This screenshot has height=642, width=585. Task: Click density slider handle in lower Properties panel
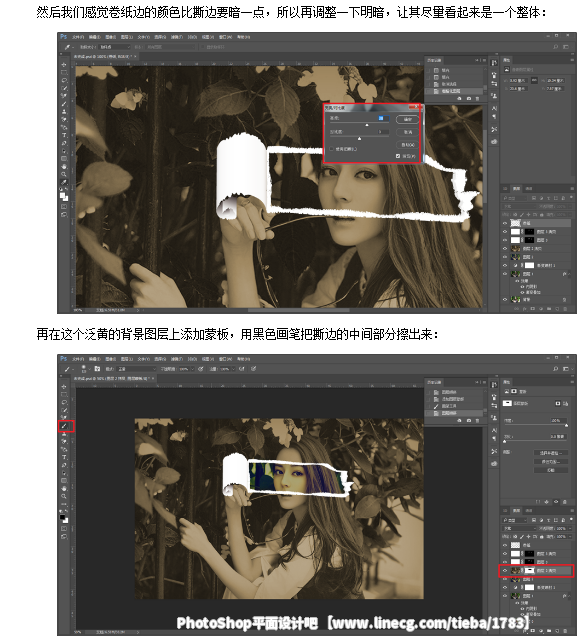567,425
